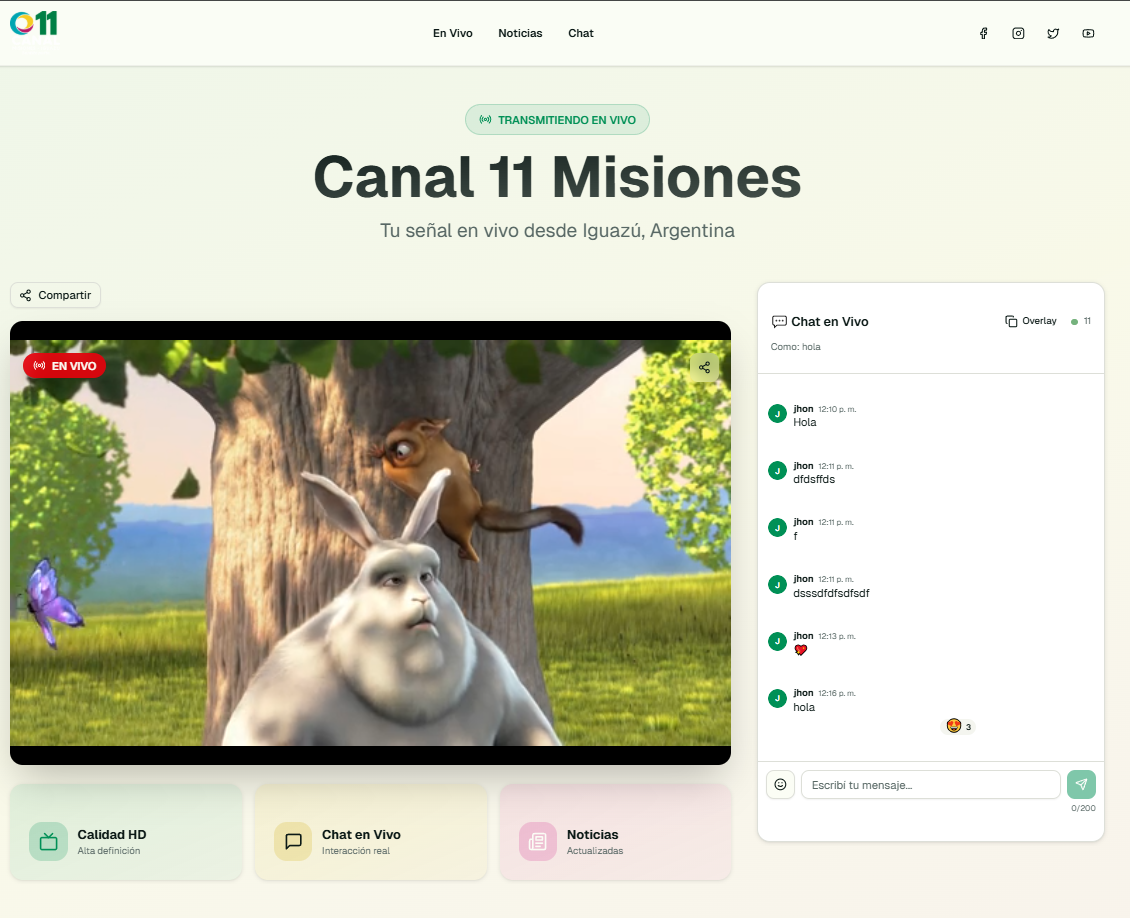Image resolution: width=1130 pixels, height=918 pixels.
Task: Click the 😍 reaction under hola message
Action: tap(957, 726)
